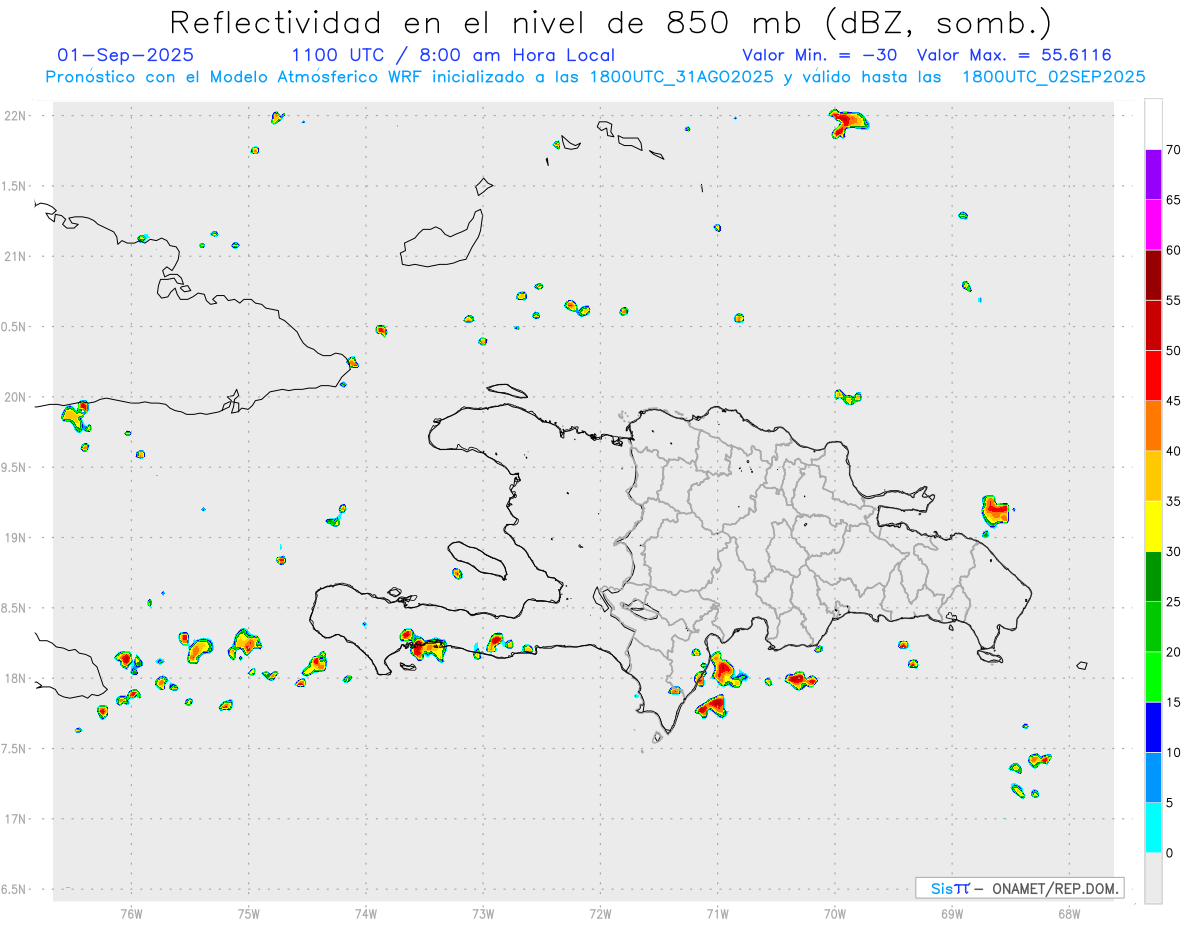Click the longitude axis label '73W'
The height and width of the screenshot is (927, 1200).
483,913
